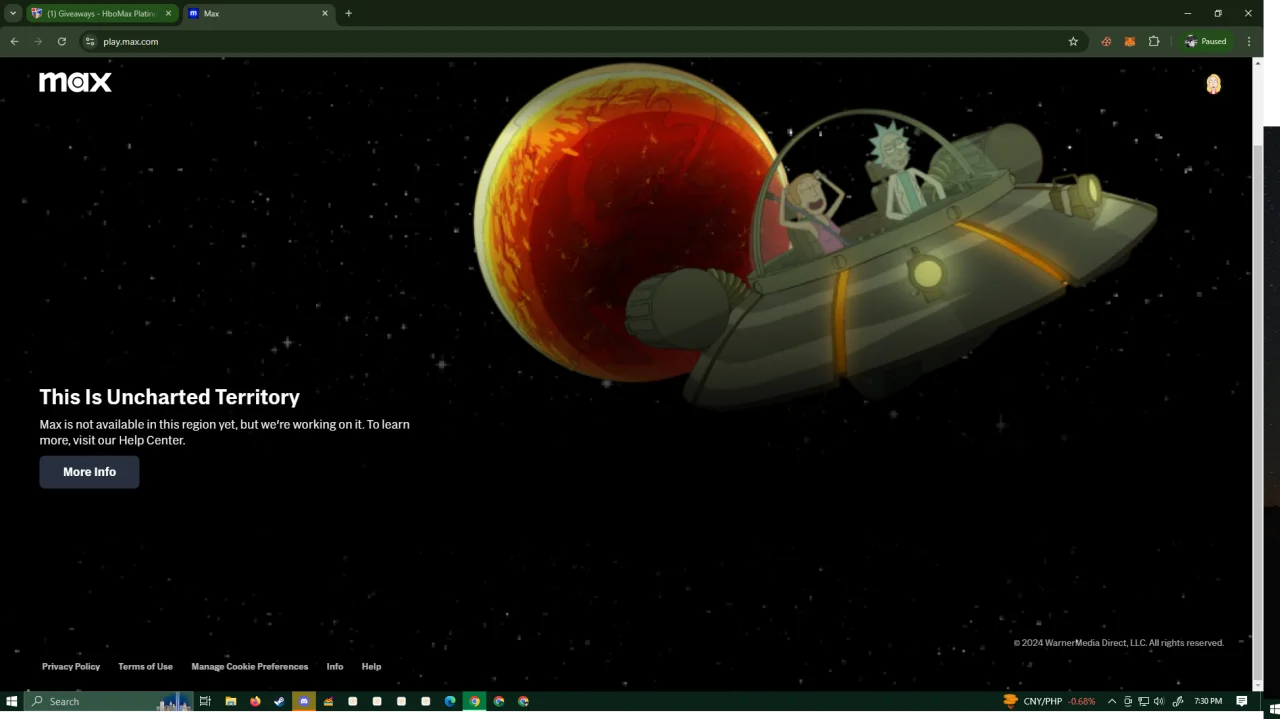Open the tab search dropdown arrow
This screenshot has width=1280, height=719.
click(x=13, y=14)
